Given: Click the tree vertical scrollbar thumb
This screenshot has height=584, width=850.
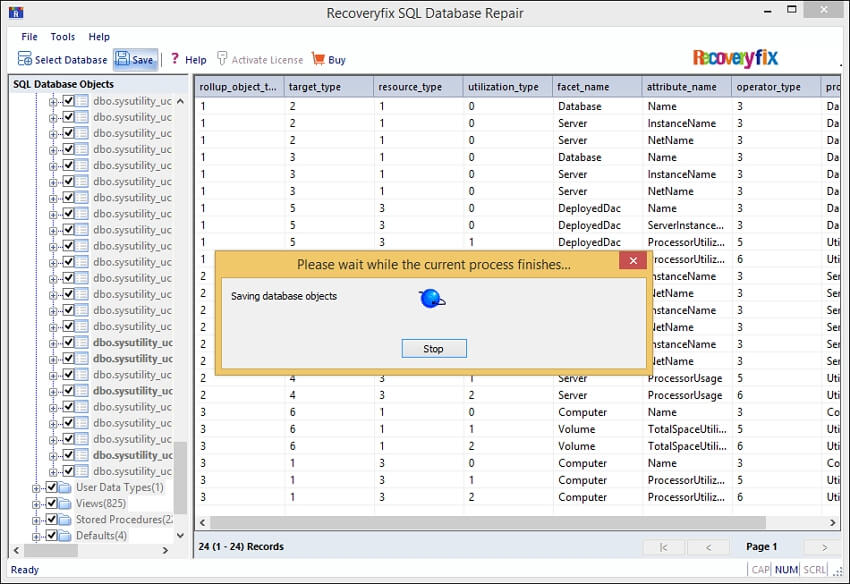Looking at the screenshot, I should click(181, 477).
